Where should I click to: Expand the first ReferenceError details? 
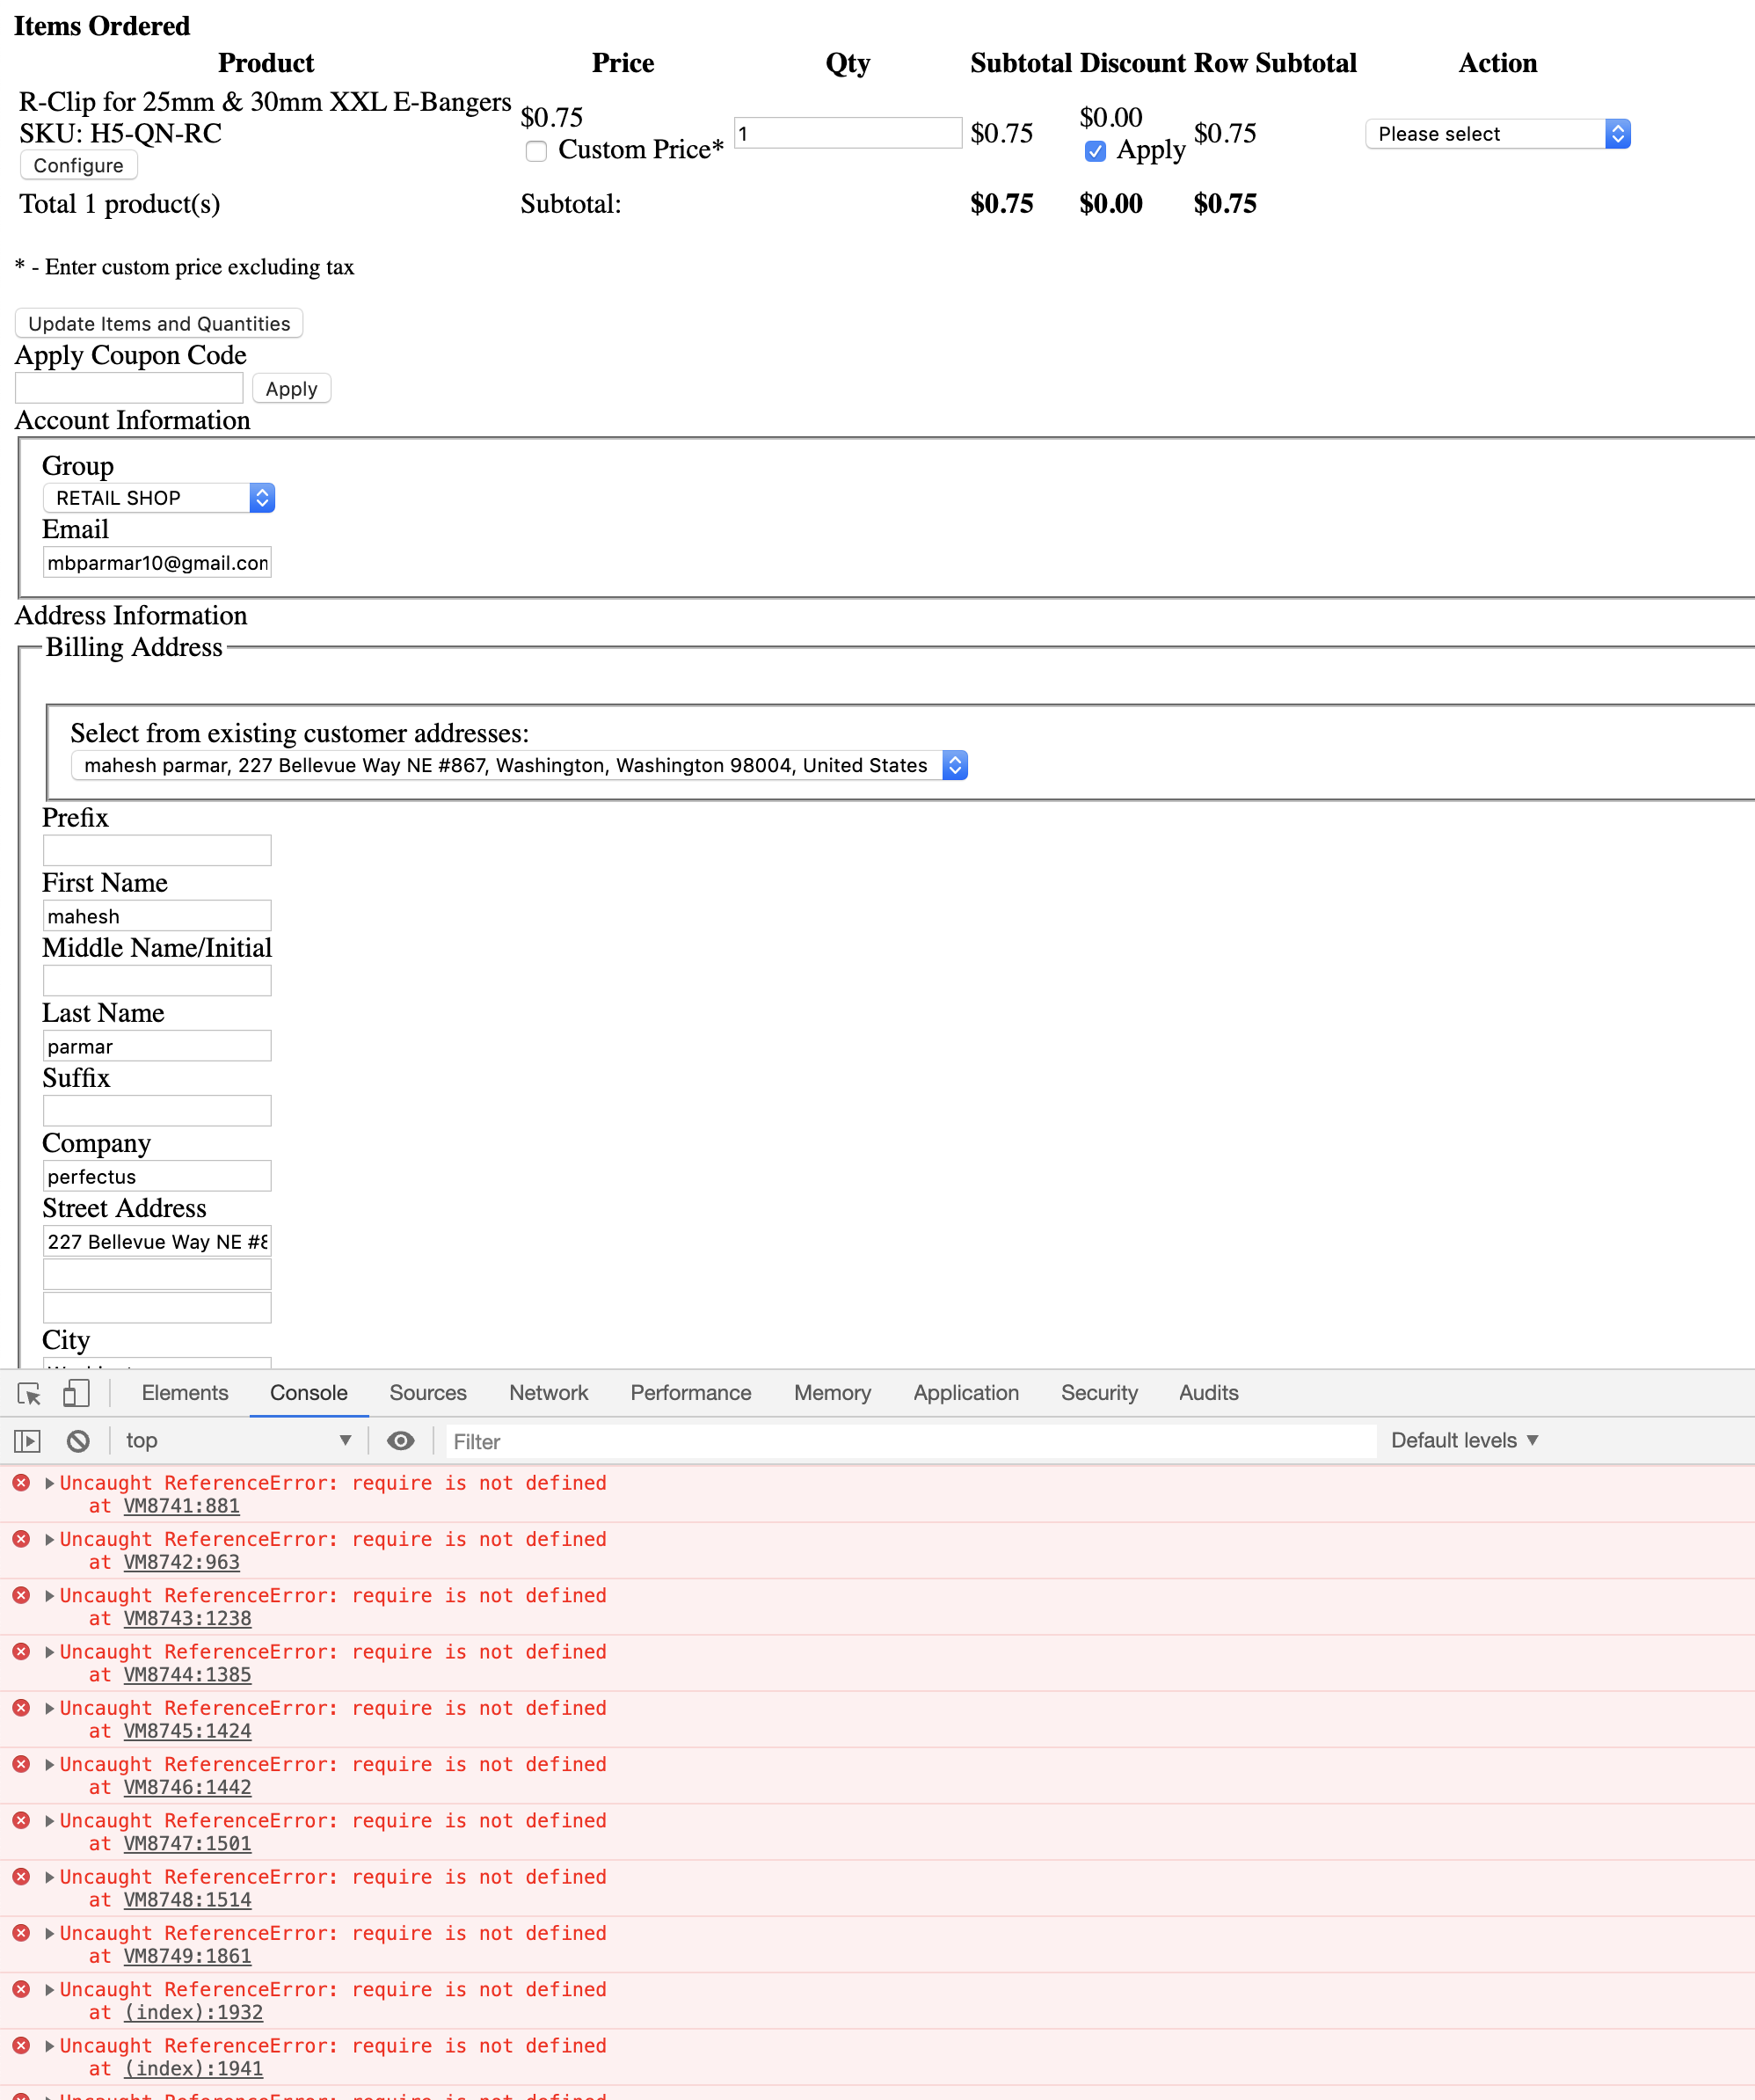pyautogui.click(x=48, y=1483)
